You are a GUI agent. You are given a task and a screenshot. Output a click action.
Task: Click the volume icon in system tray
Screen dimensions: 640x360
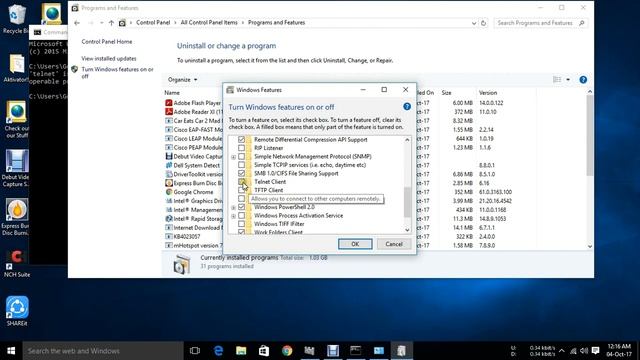pos(584,351)
